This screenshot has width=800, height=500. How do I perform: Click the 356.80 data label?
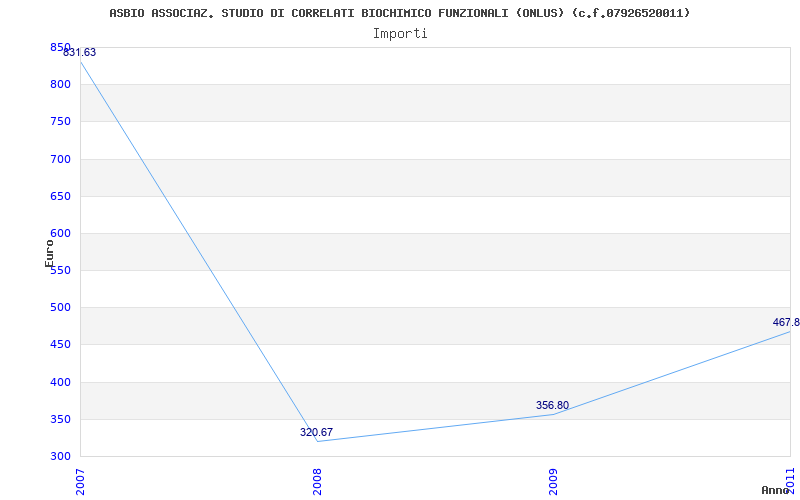[x=552, y=405]
